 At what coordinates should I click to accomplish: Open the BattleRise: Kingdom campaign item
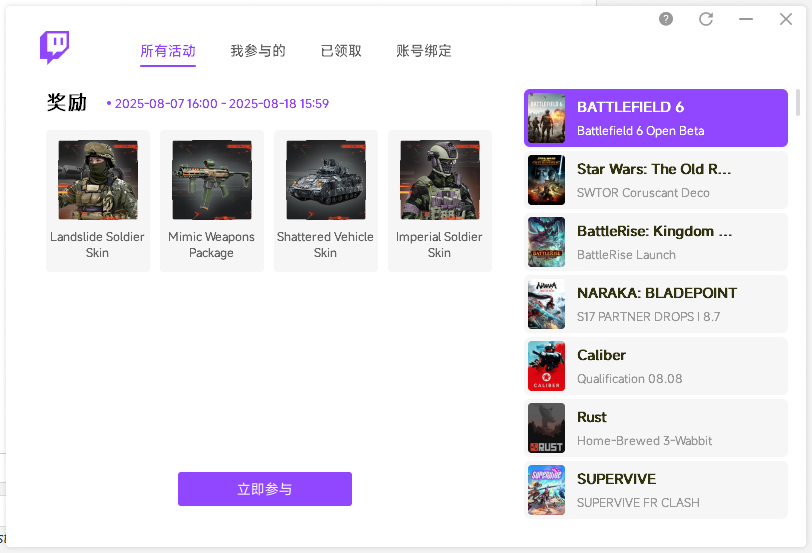pos(655,242)
